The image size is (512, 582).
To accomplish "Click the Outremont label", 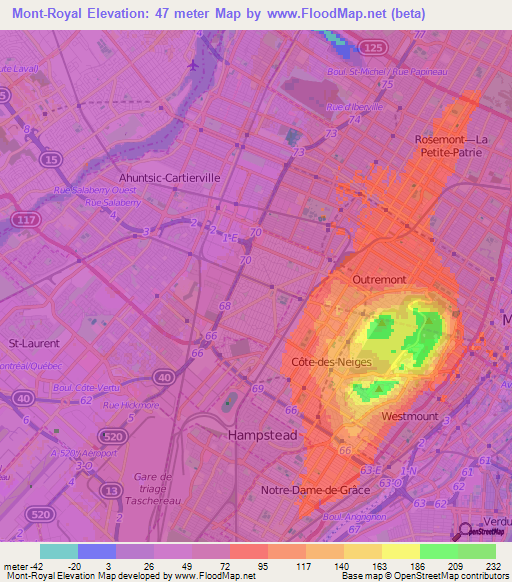I will 379,279.
